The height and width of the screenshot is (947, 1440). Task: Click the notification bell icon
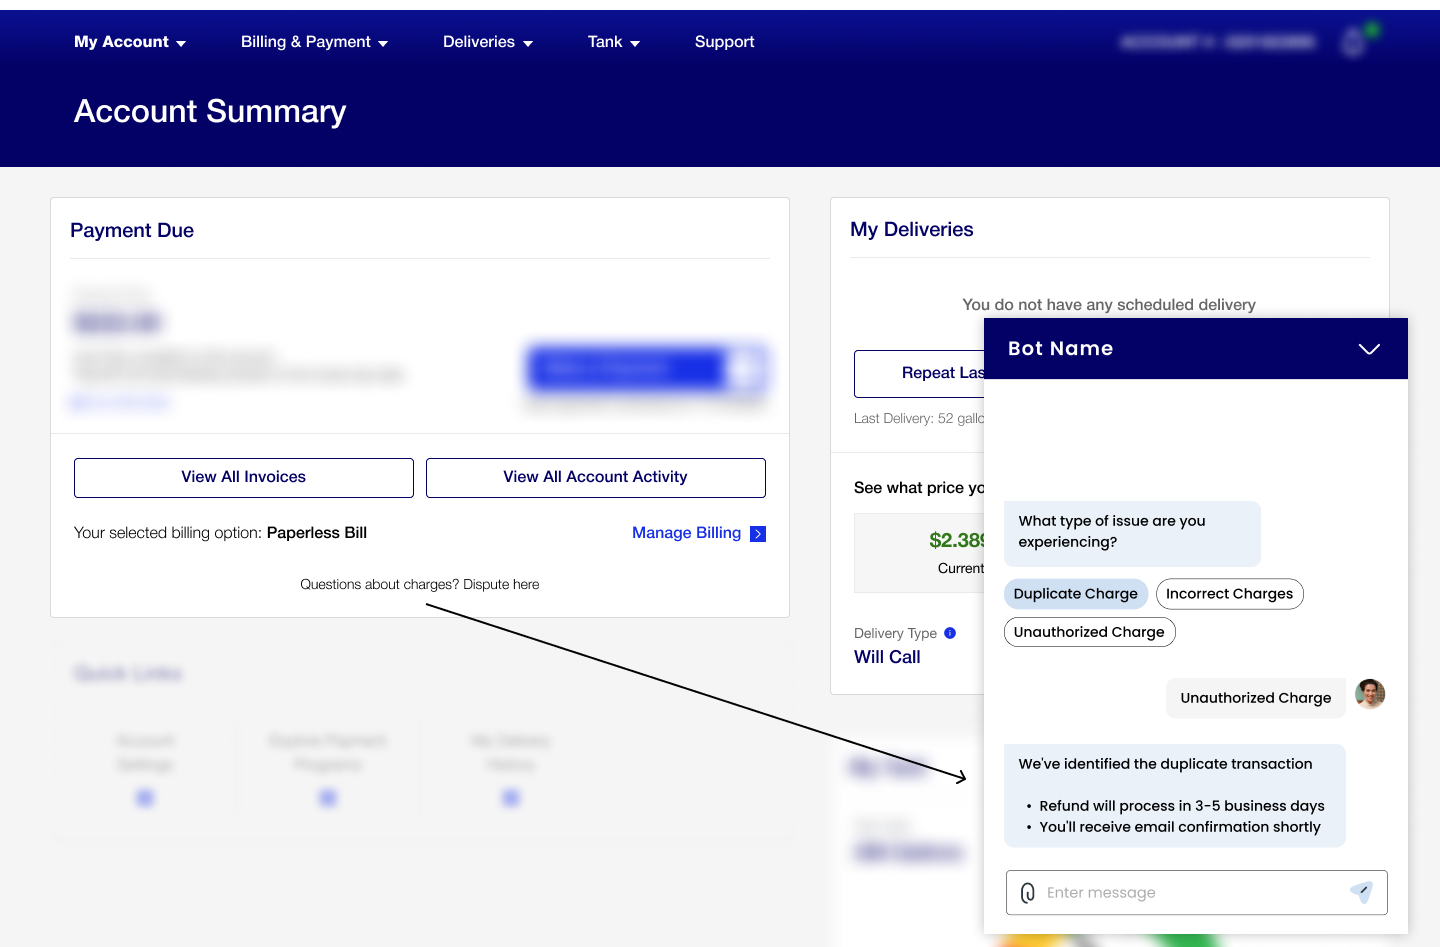(x=1353, y=42)
